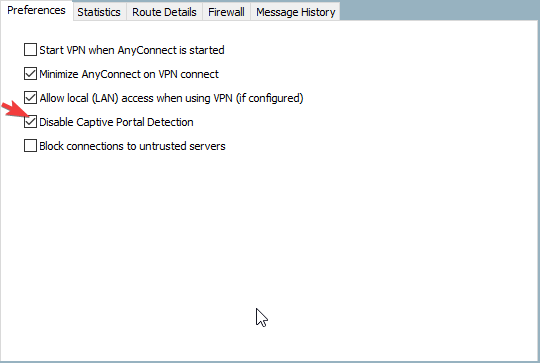Click the blank white area below the checkbox list

269,255
